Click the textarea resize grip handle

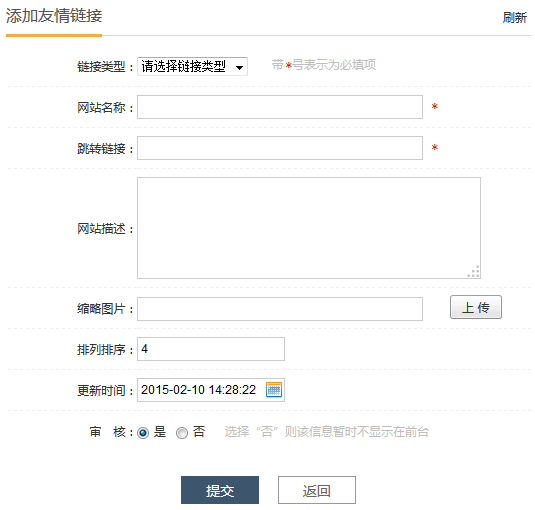[474, 272]
